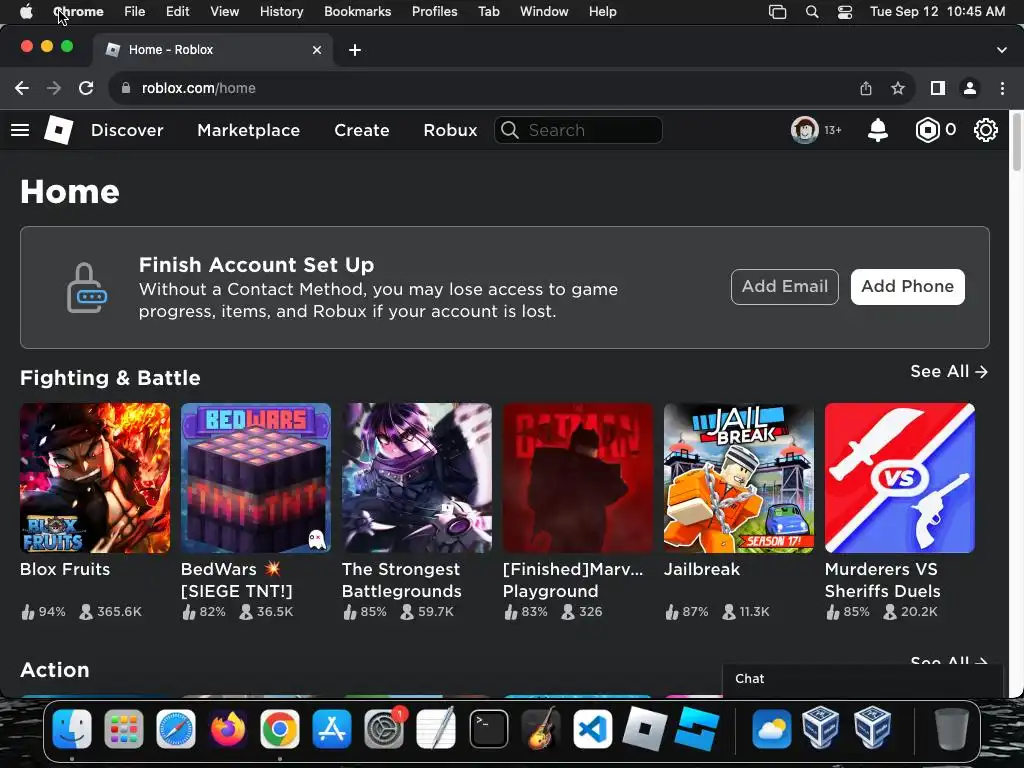The width and height of the screenshot is (1024, 768).
Task: Share this page via toolbar icon
Action: [866, 88]
